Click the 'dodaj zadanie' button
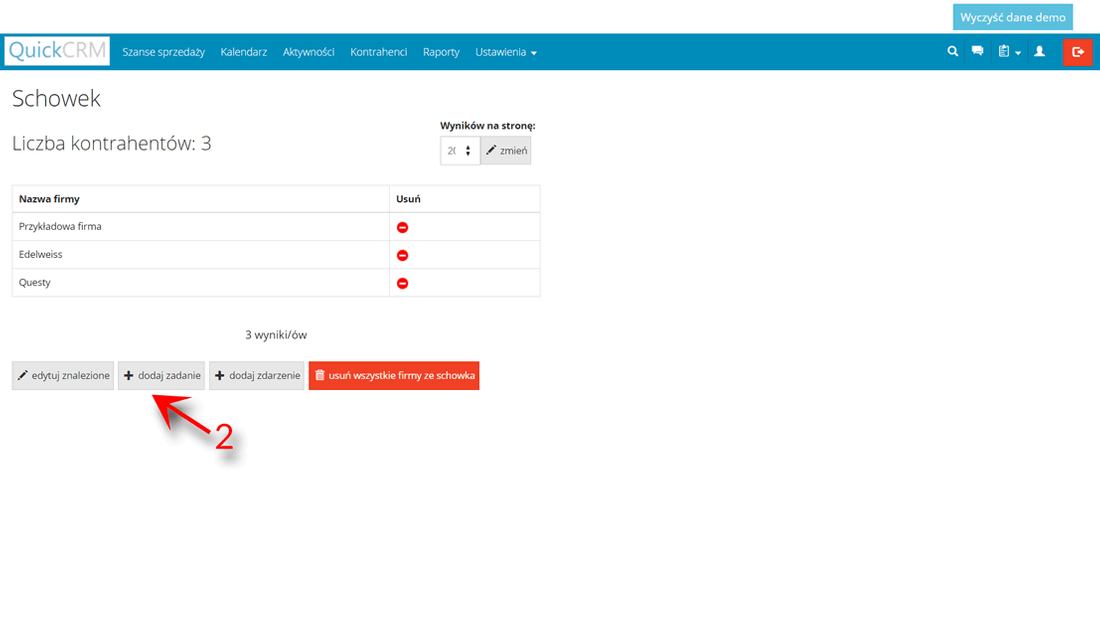 click(x=161, y=376)
